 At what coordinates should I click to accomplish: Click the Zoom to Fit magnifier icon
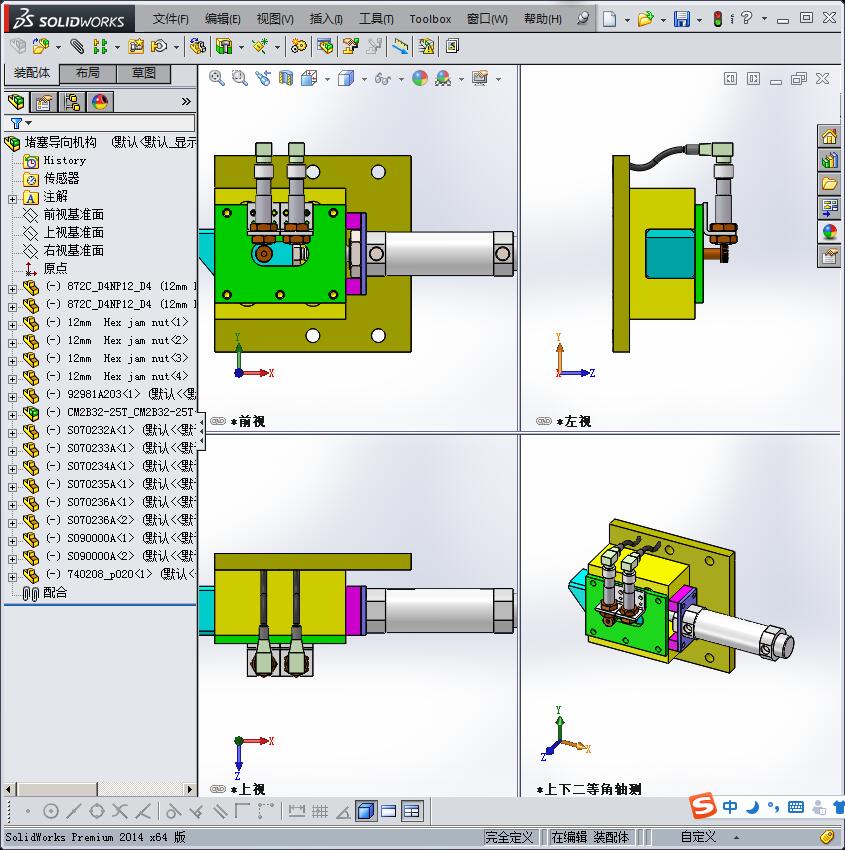[217, 78]
